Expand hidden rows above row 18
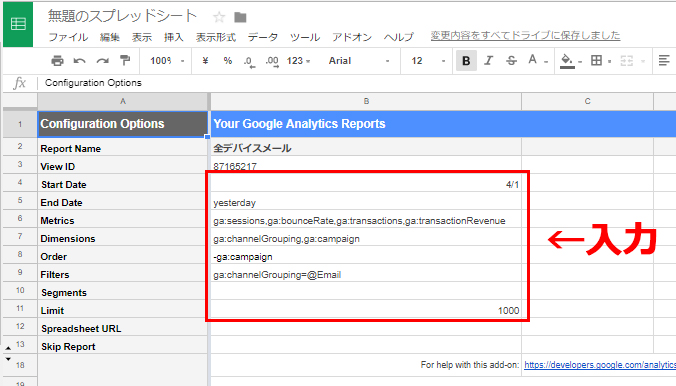The image size is (676, 386). (8, 359)
